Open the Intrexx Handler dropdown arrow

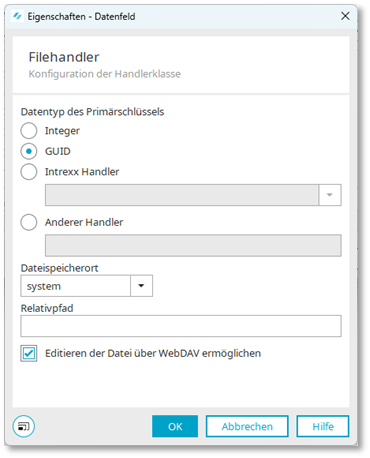pos(330,195)
